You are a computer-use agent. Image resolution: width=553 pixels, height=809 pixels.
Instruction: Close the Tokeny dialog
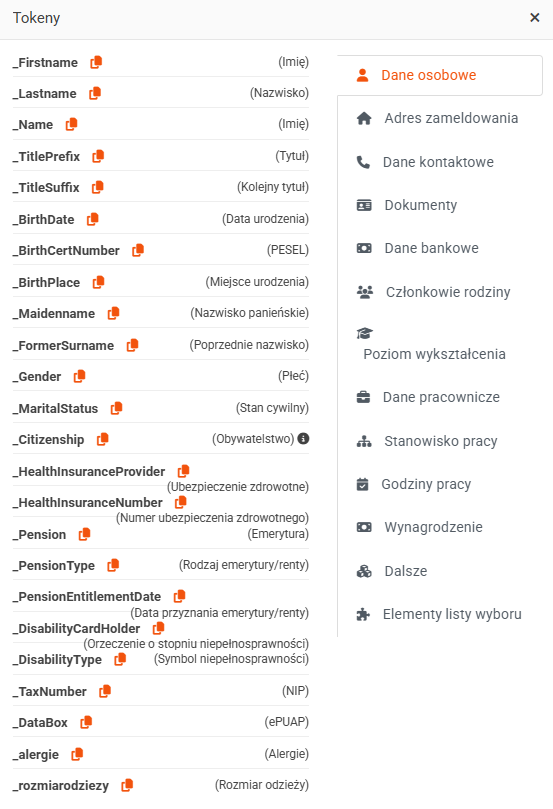coord(535,18)
